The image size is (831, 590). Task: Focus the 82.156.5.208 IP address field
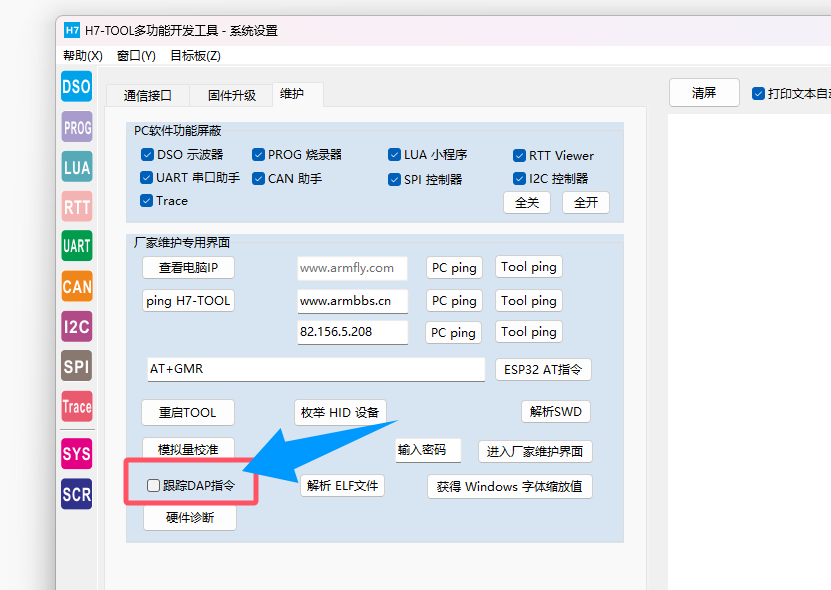click(x=352, y=332)
